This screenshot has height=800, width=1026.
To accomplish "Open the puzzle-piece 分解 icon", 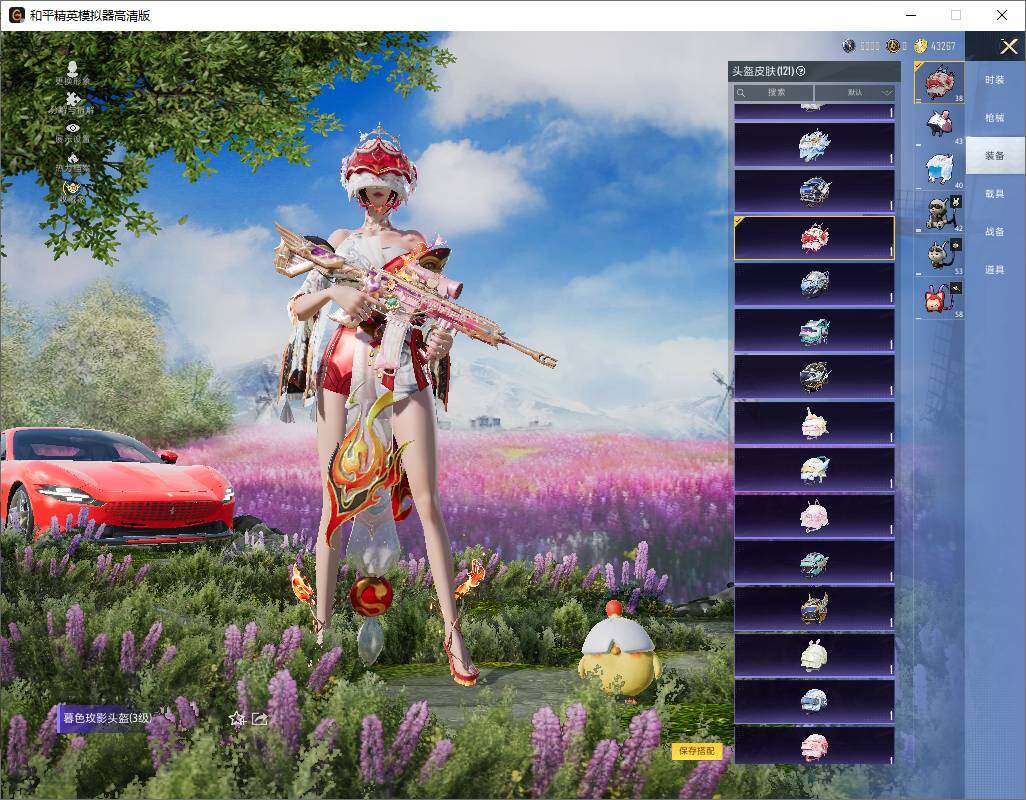I will tap(73, 98).
